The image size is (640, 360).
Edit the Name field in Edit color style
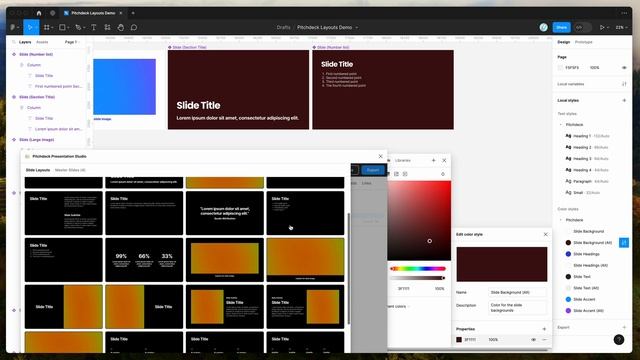point(517,293)
